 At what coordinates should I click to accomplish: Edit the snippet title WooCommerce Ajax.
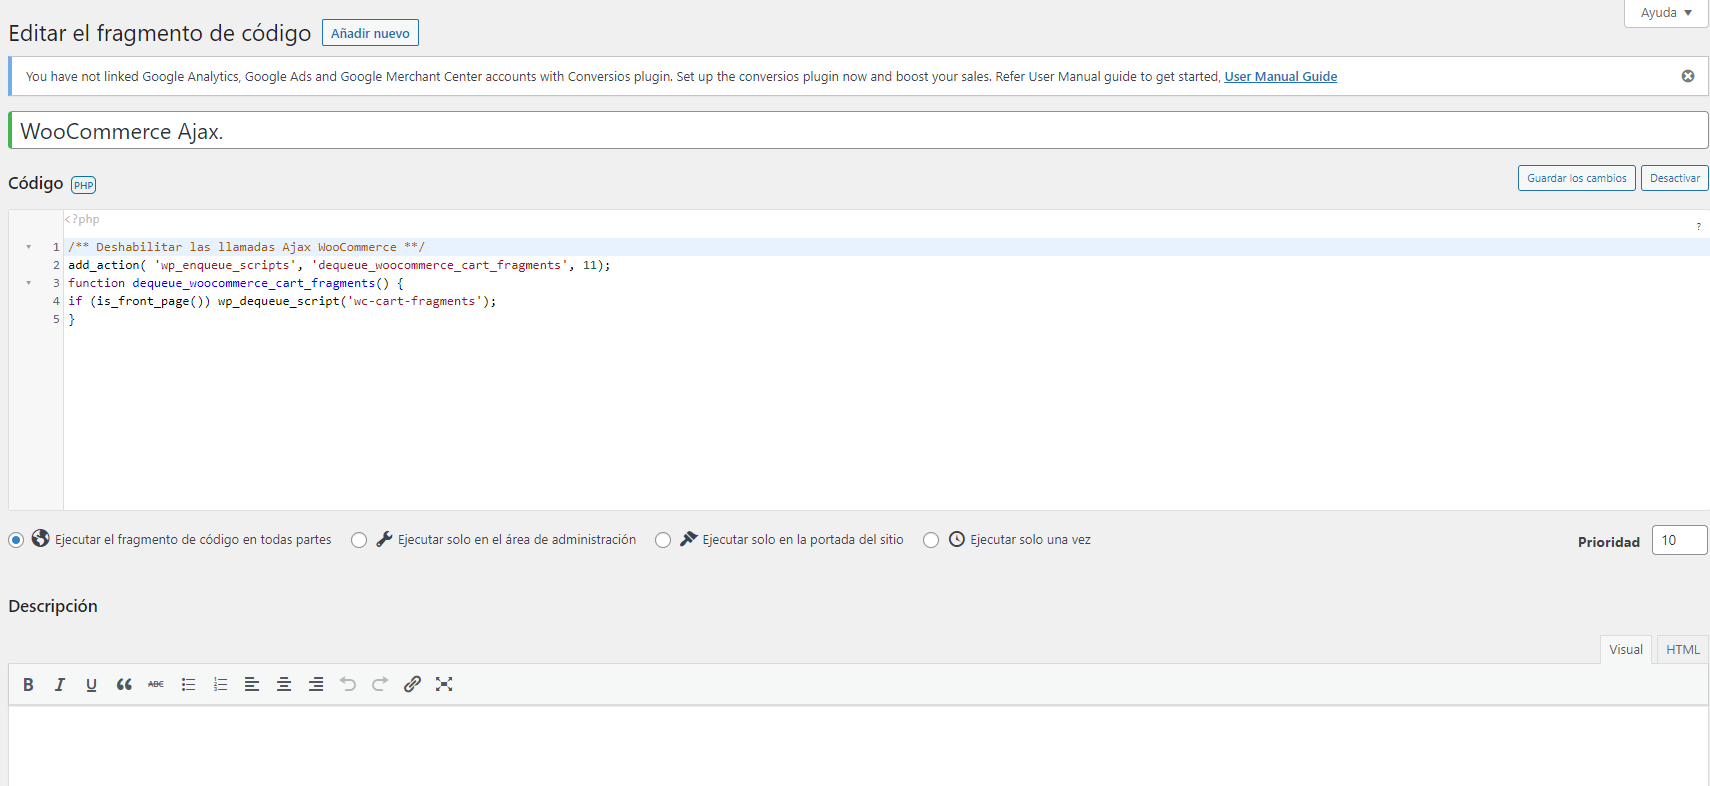(x=858, y=131)
